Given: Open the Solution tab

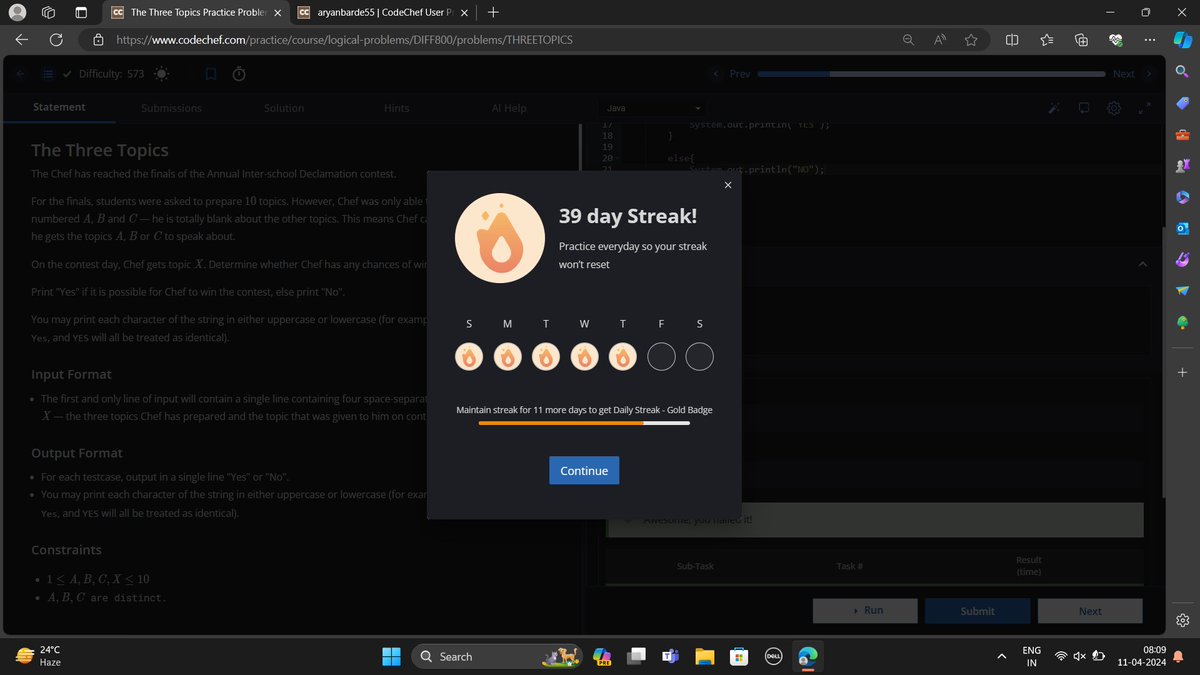Looking at the screenshot, I should tap(284, 108).
